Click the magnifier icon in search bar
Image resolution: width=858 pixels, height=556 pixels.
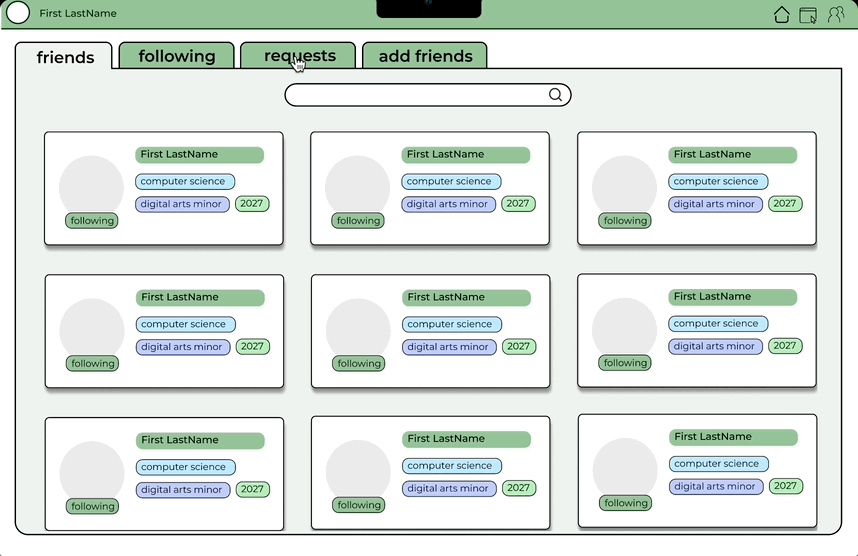(x=555, y=95)
